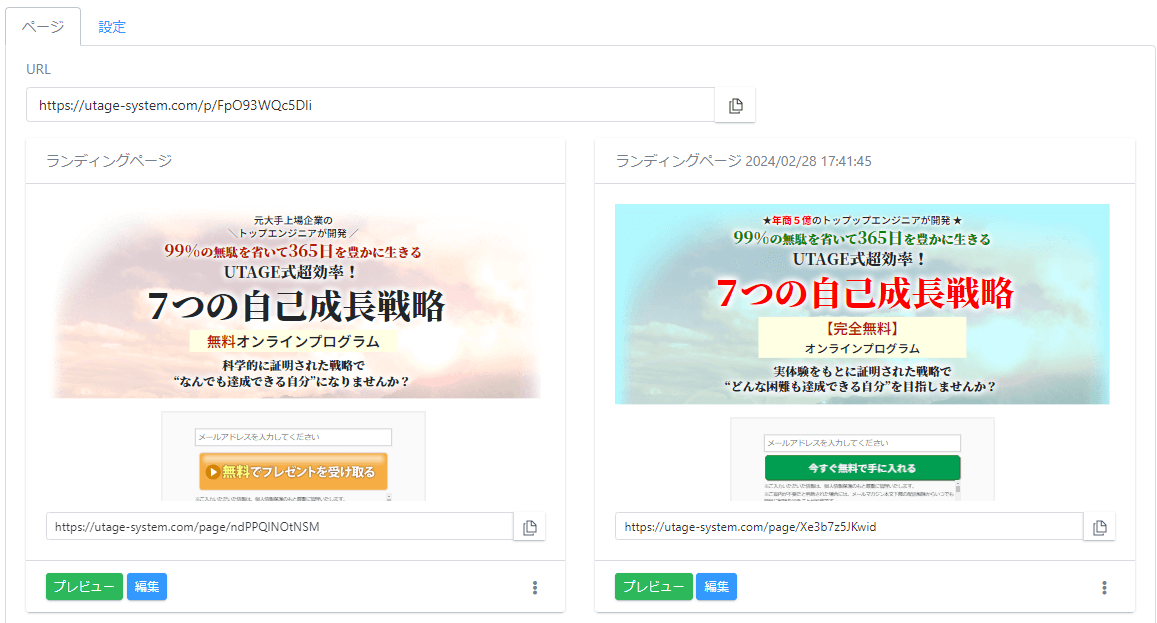Open three-dot menu on the left landing page card
The height and width of the screenshot is (623, 1157).
pyautogui.click(x=535, y=588)
